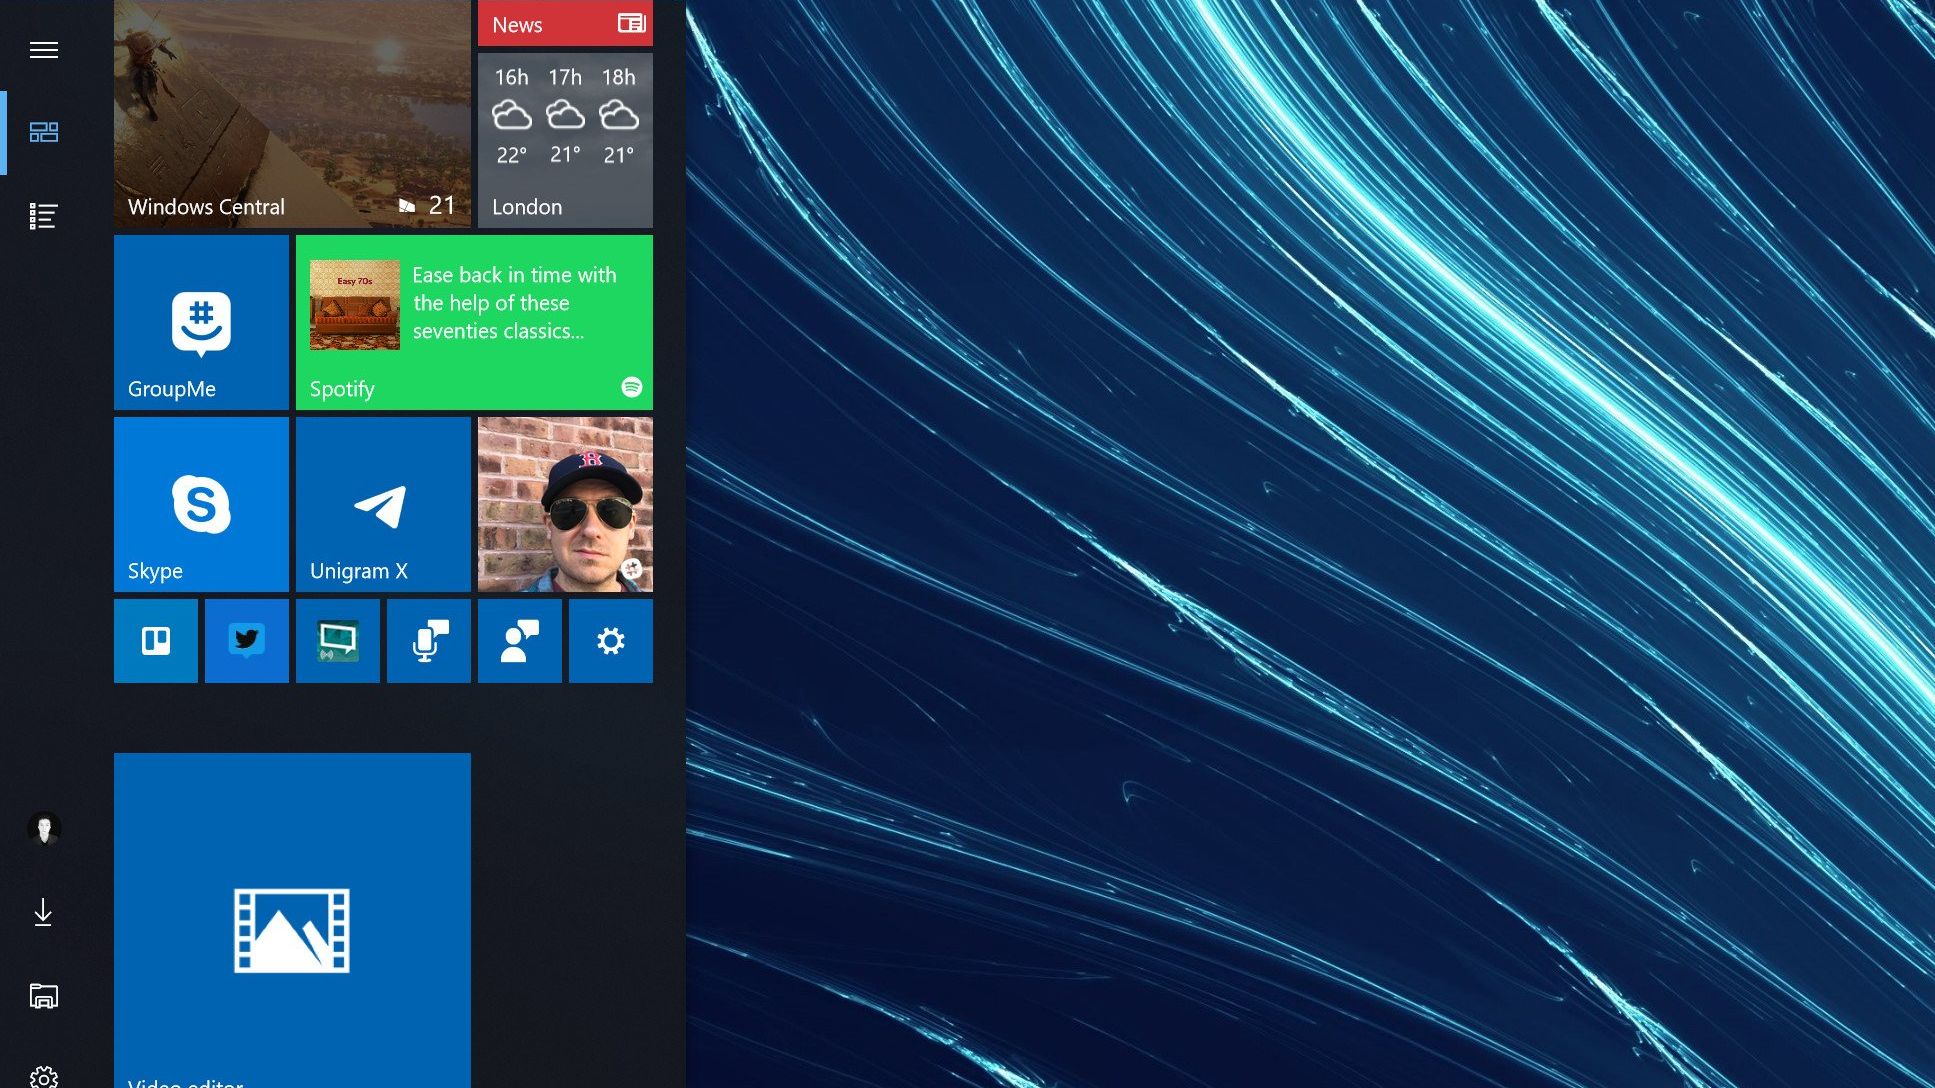Launch the Skype tile
This screenshot has width=1935, height=1088.
click(x=201, y=504)
